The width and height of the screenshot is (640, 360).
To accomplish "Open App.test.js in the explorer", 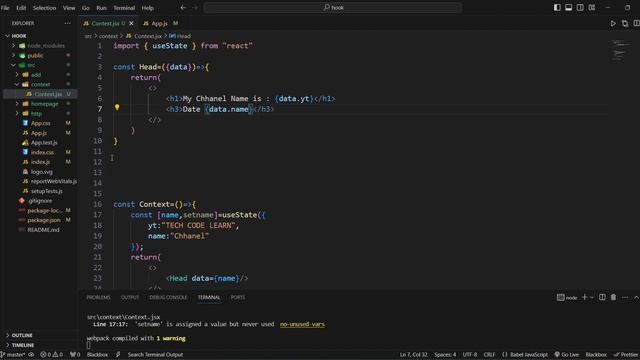I will (44, 143).
